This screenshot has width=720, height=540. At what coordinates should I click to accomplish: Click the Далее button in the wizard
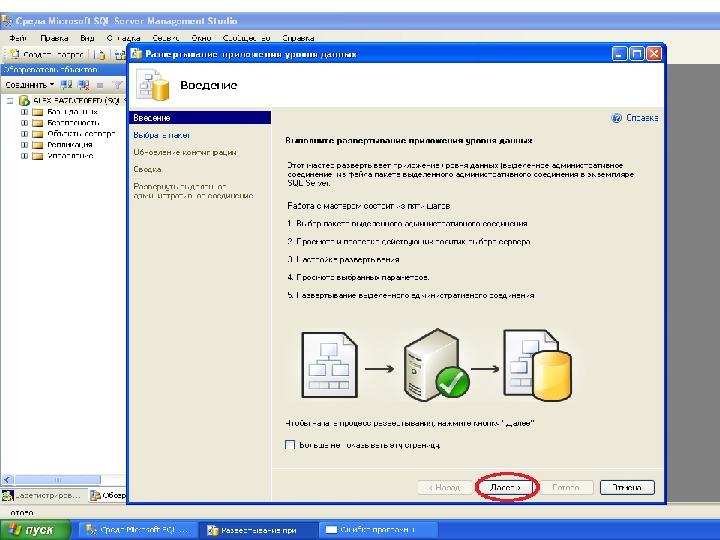point(505,487)
